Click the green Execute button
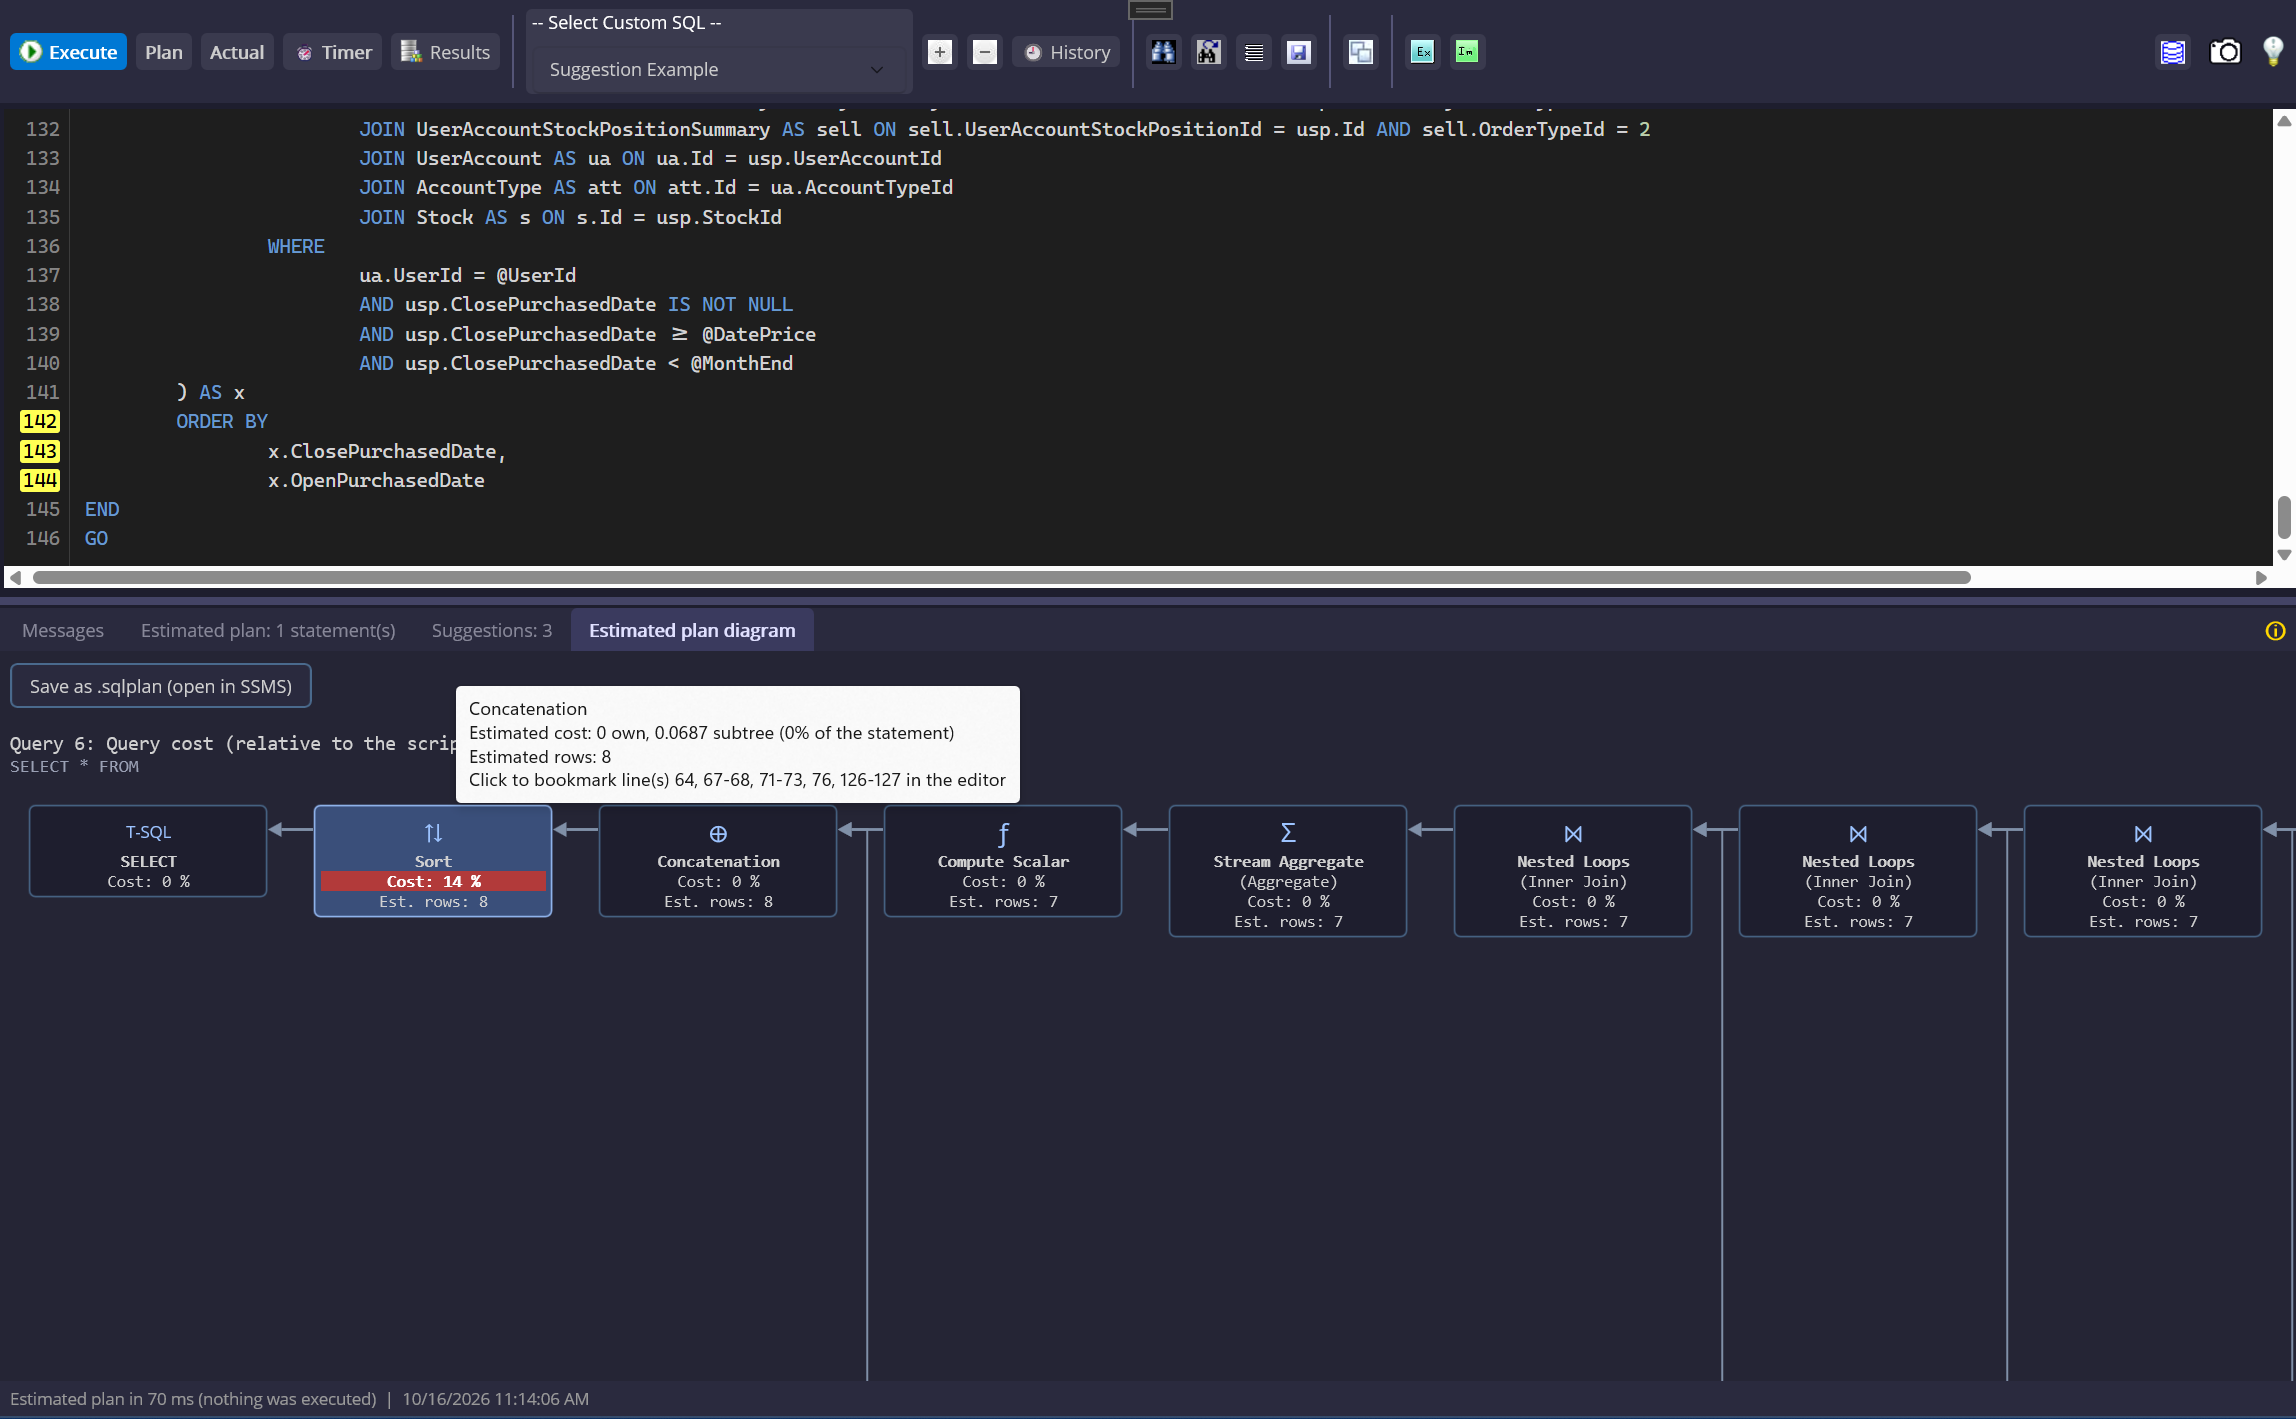Viewport: 2296px width, 1419px height. tap(68, 52)
